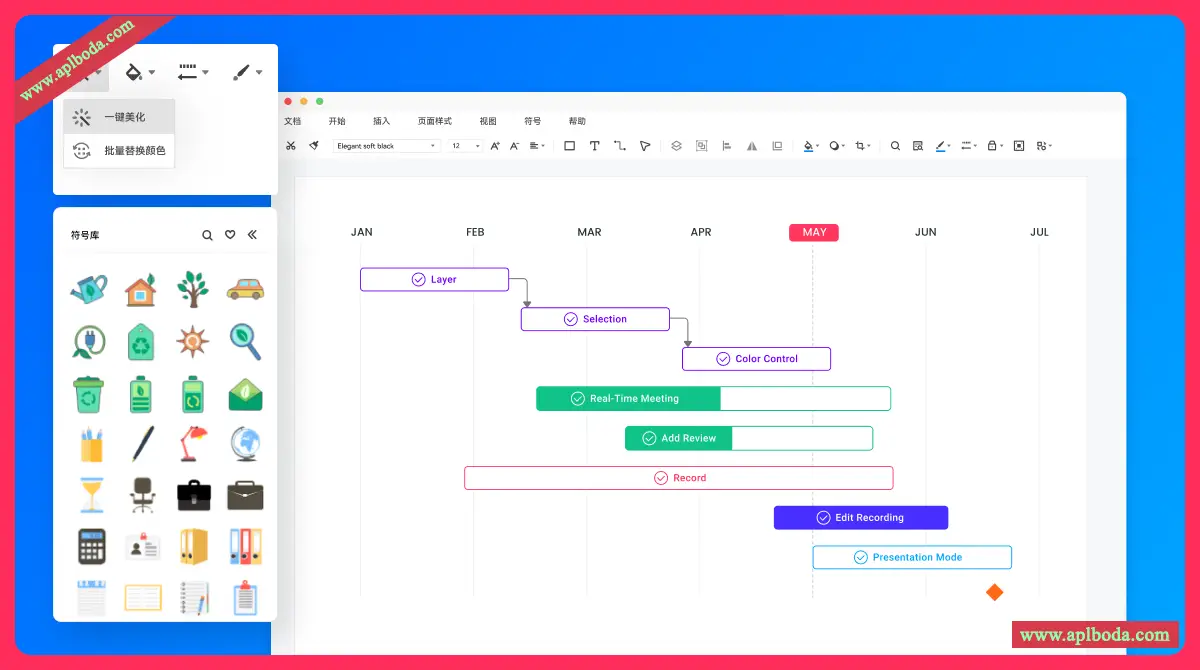This screenshot has height=670, width=1200.
Task: Select the rectangle shape tool
Action: (x=570, y=146)
